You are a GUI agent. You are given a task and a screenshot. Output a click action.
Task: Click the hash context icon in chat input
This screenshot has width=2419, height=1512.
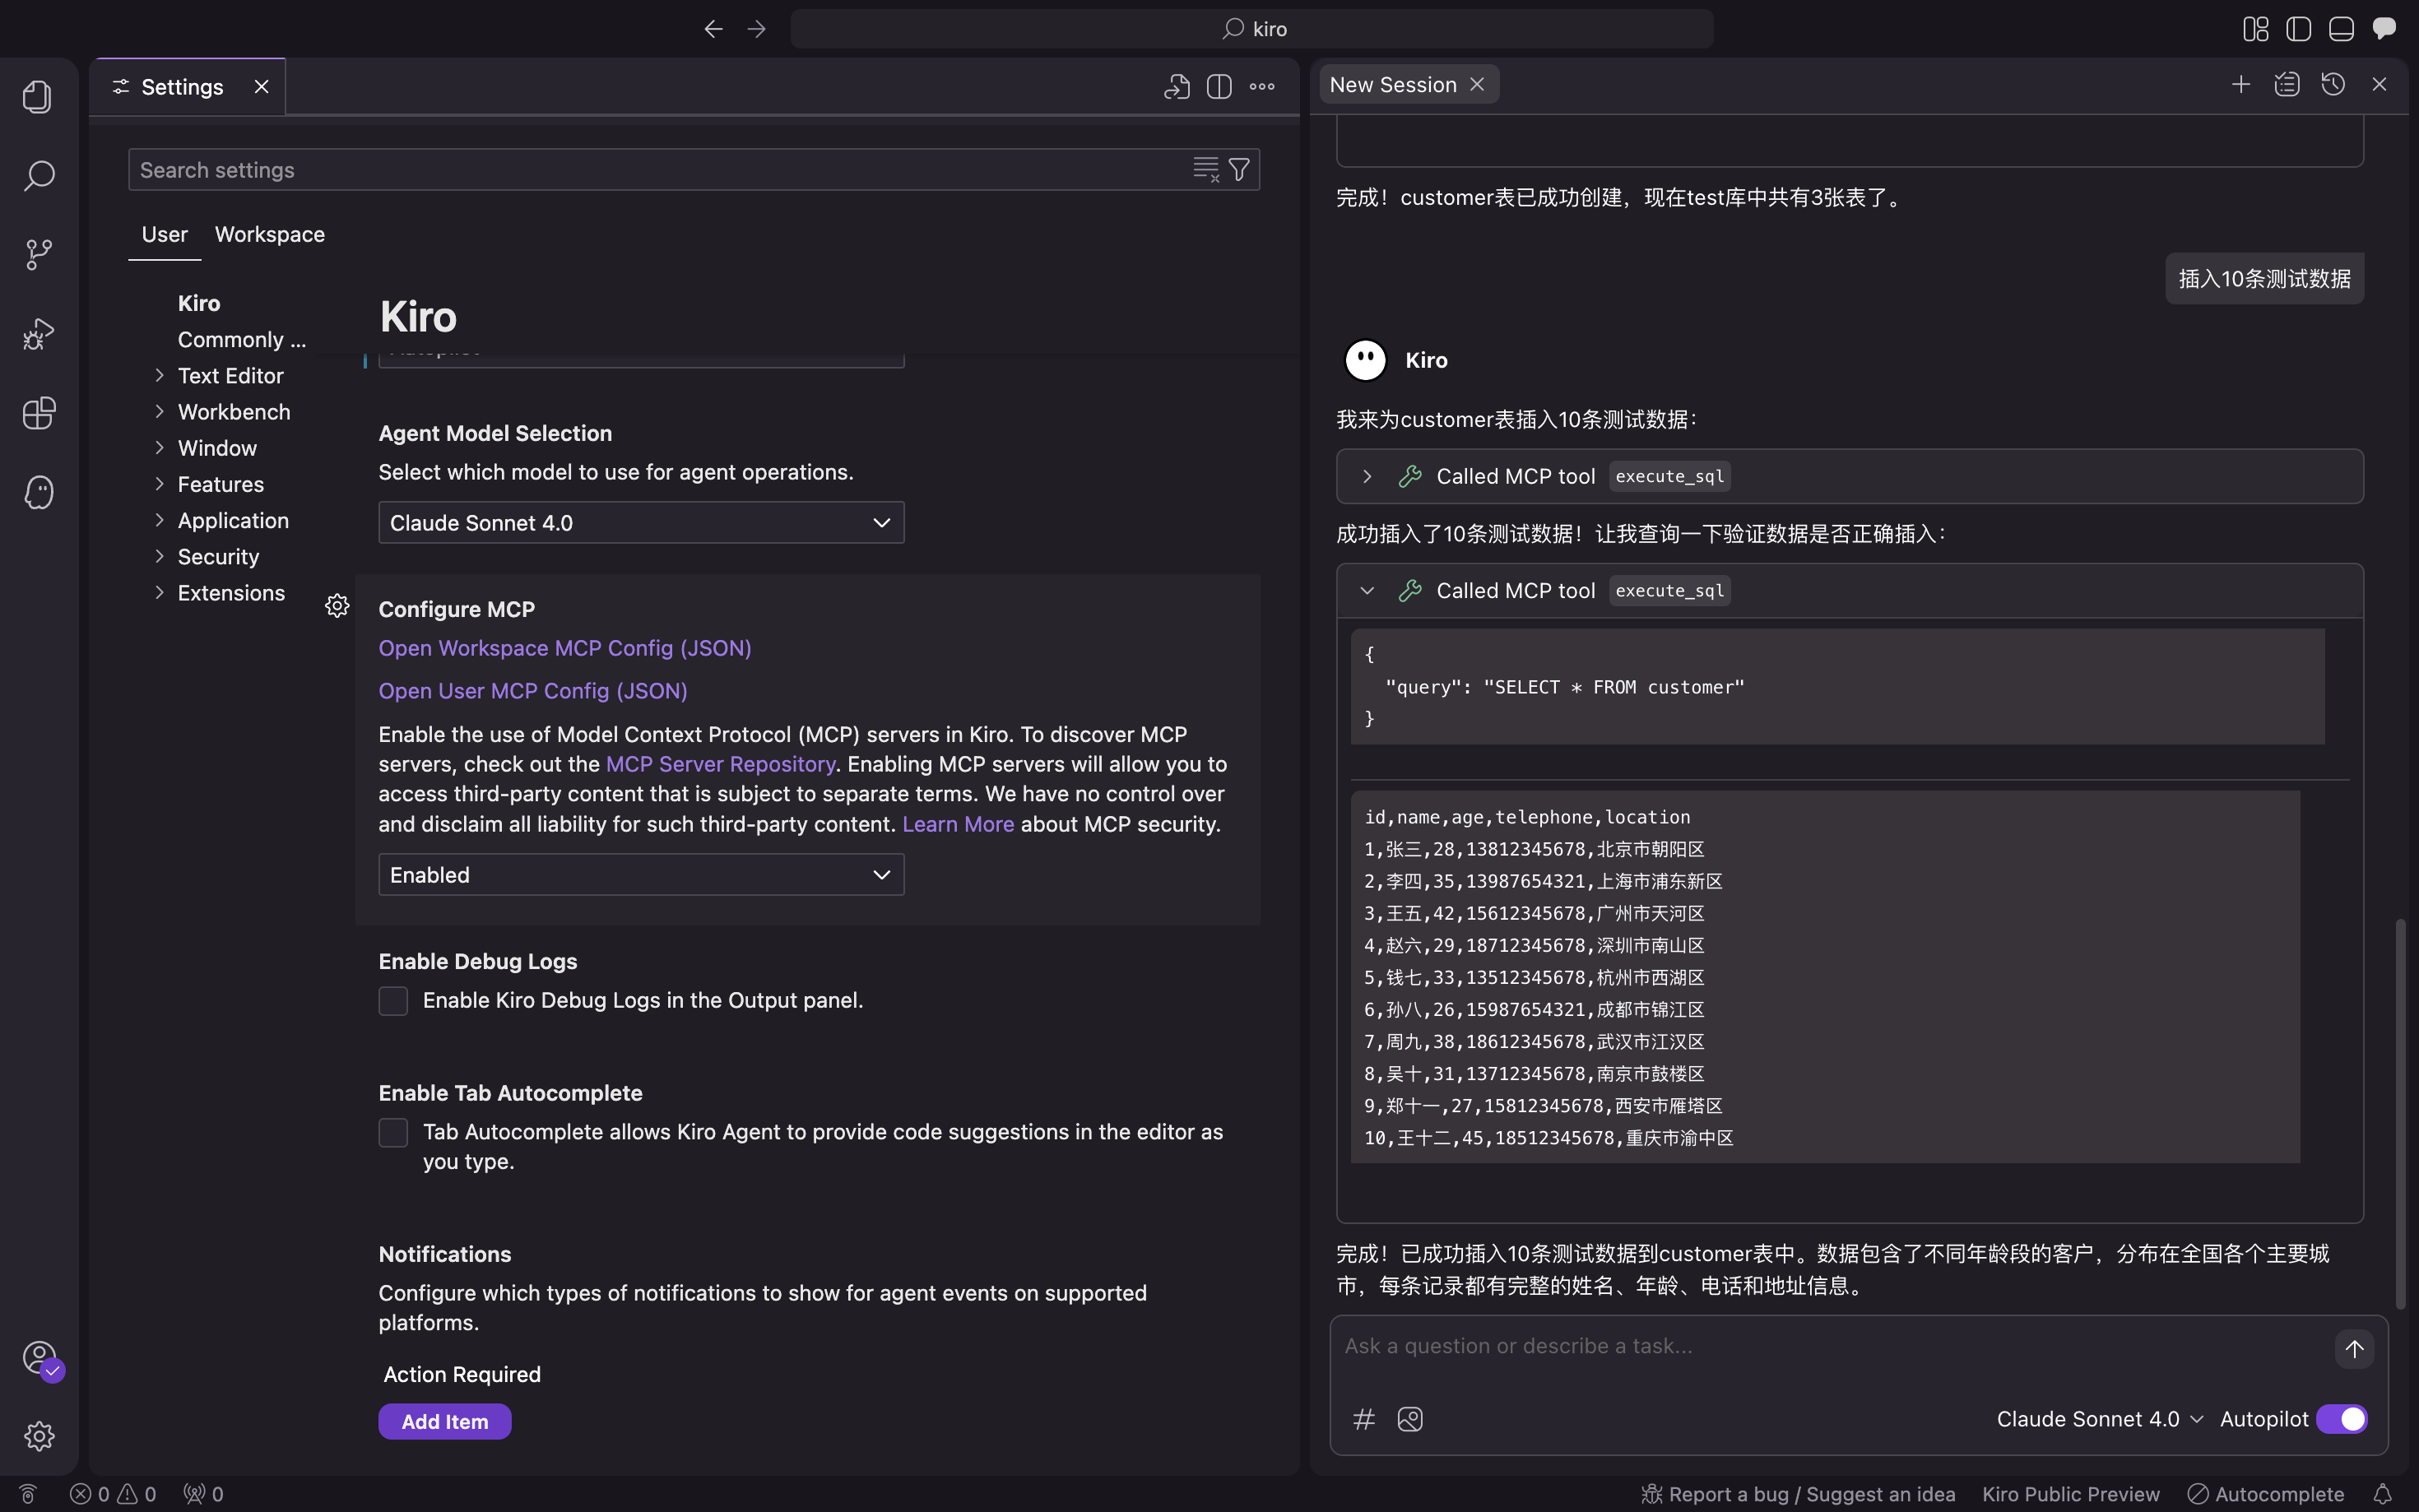click(1364, 1419)
